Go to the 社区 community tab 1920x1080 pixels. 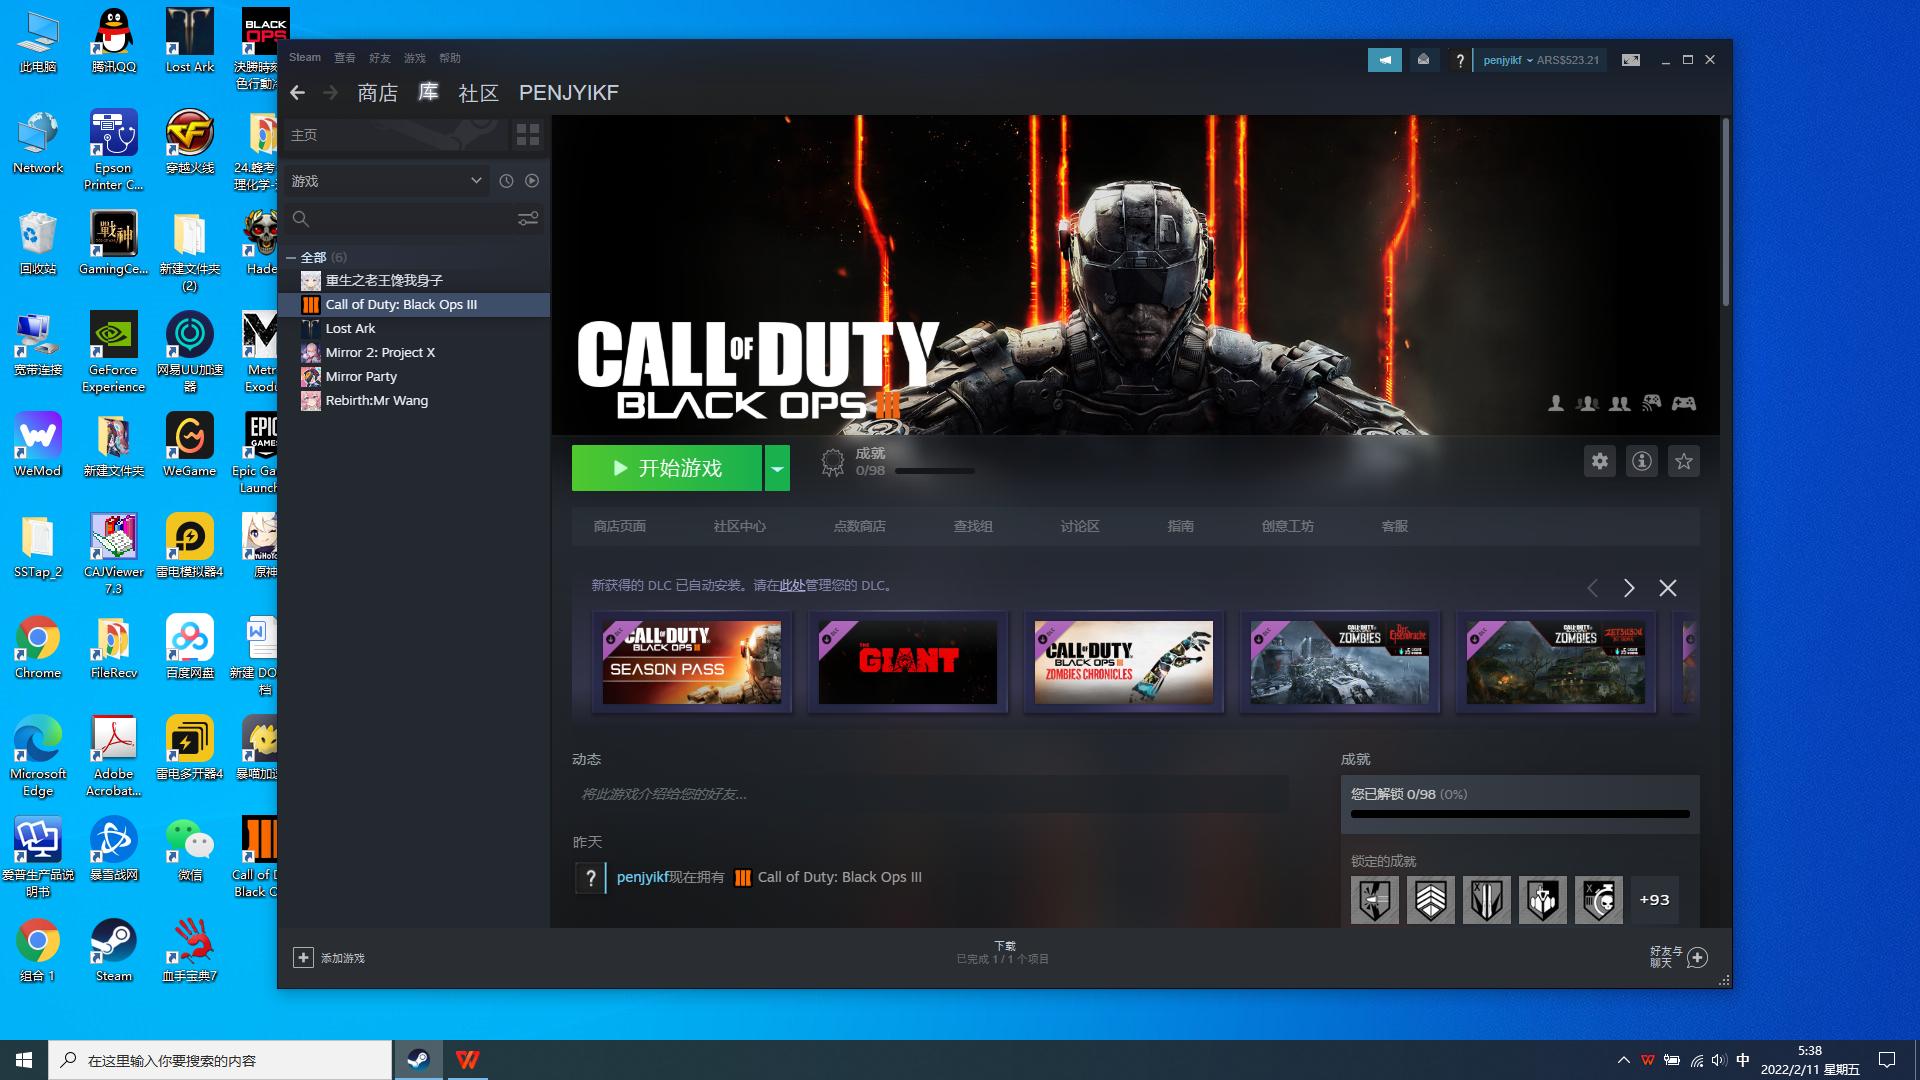click(x=478, y=93)
